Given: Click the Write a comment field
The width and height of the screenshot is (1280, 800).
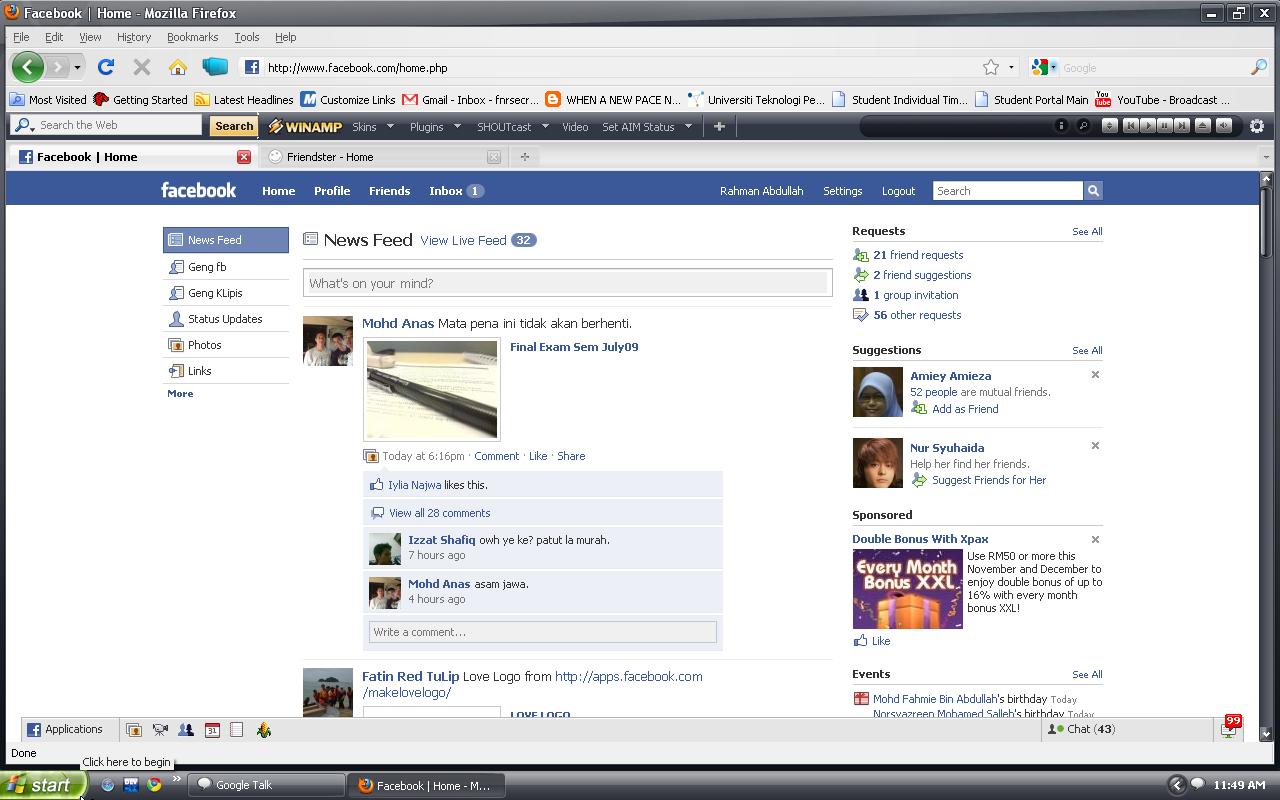Looking at the screenshot, I should 543,632.
